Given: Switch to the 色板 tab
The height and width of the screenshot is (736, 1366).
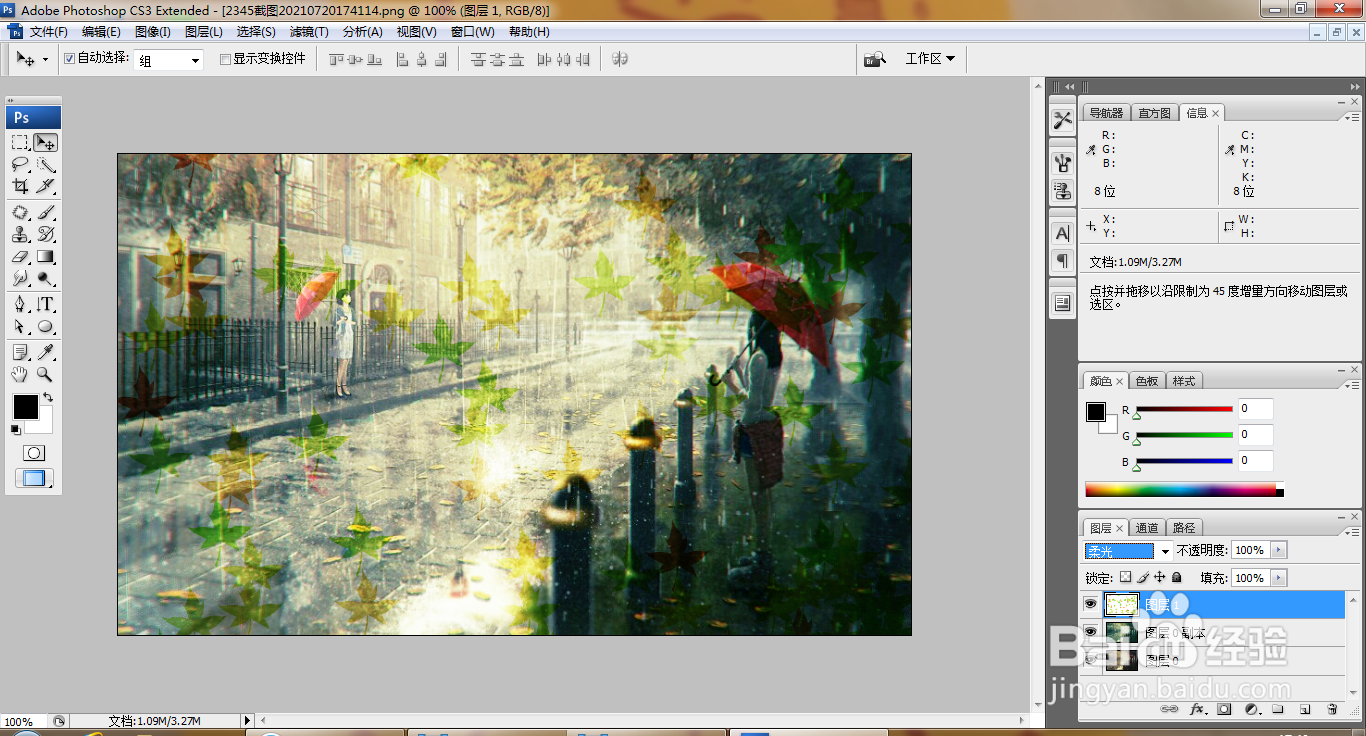Looking at the screenshot, I should pyautogui.click(x=1147, y=381).
